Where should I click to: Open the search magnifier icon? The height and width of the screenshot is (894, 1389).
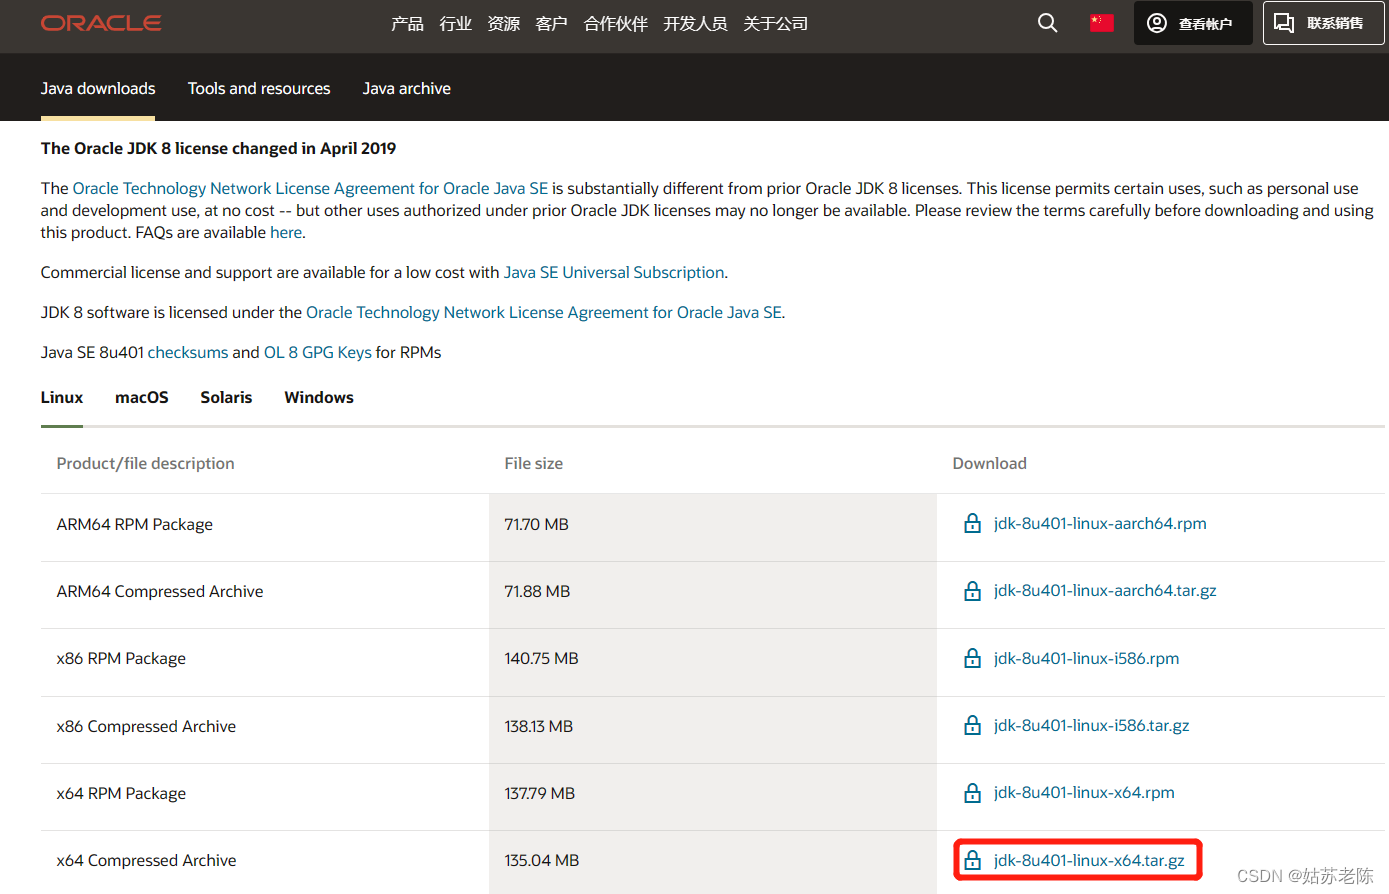(1047, 23)
